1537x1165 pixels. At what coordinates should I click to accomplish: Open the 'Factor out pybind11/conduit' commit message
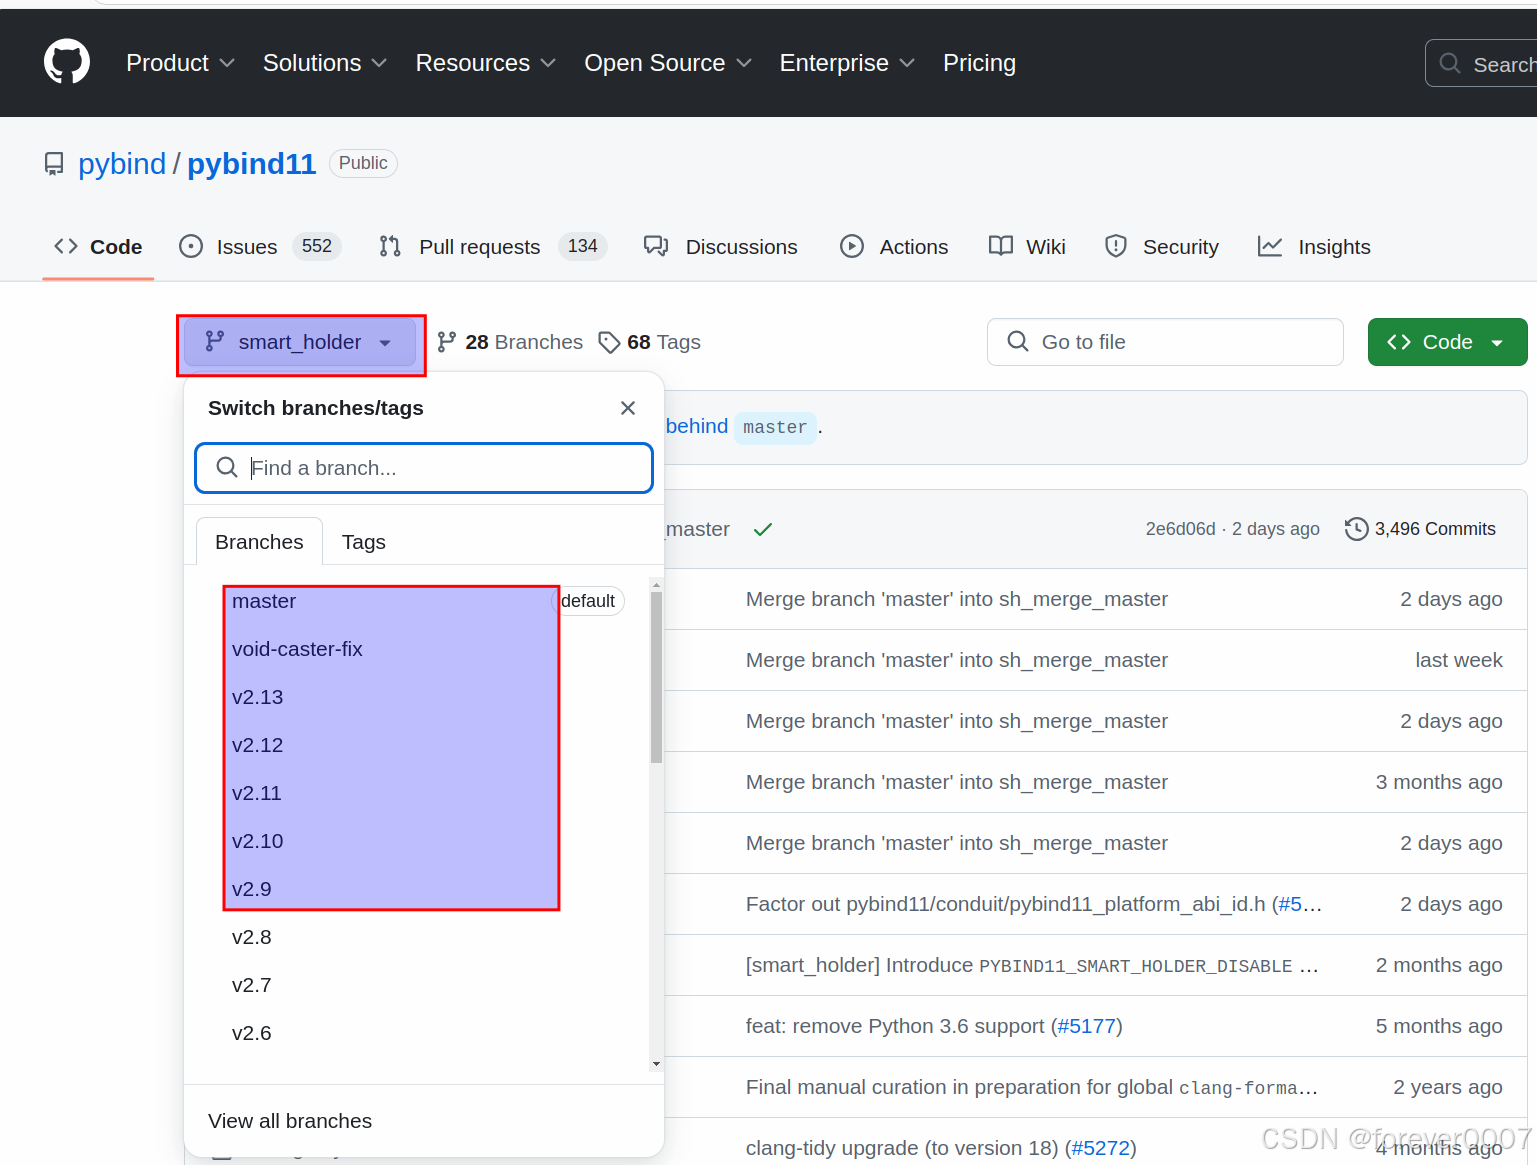tap(1007, 904)
